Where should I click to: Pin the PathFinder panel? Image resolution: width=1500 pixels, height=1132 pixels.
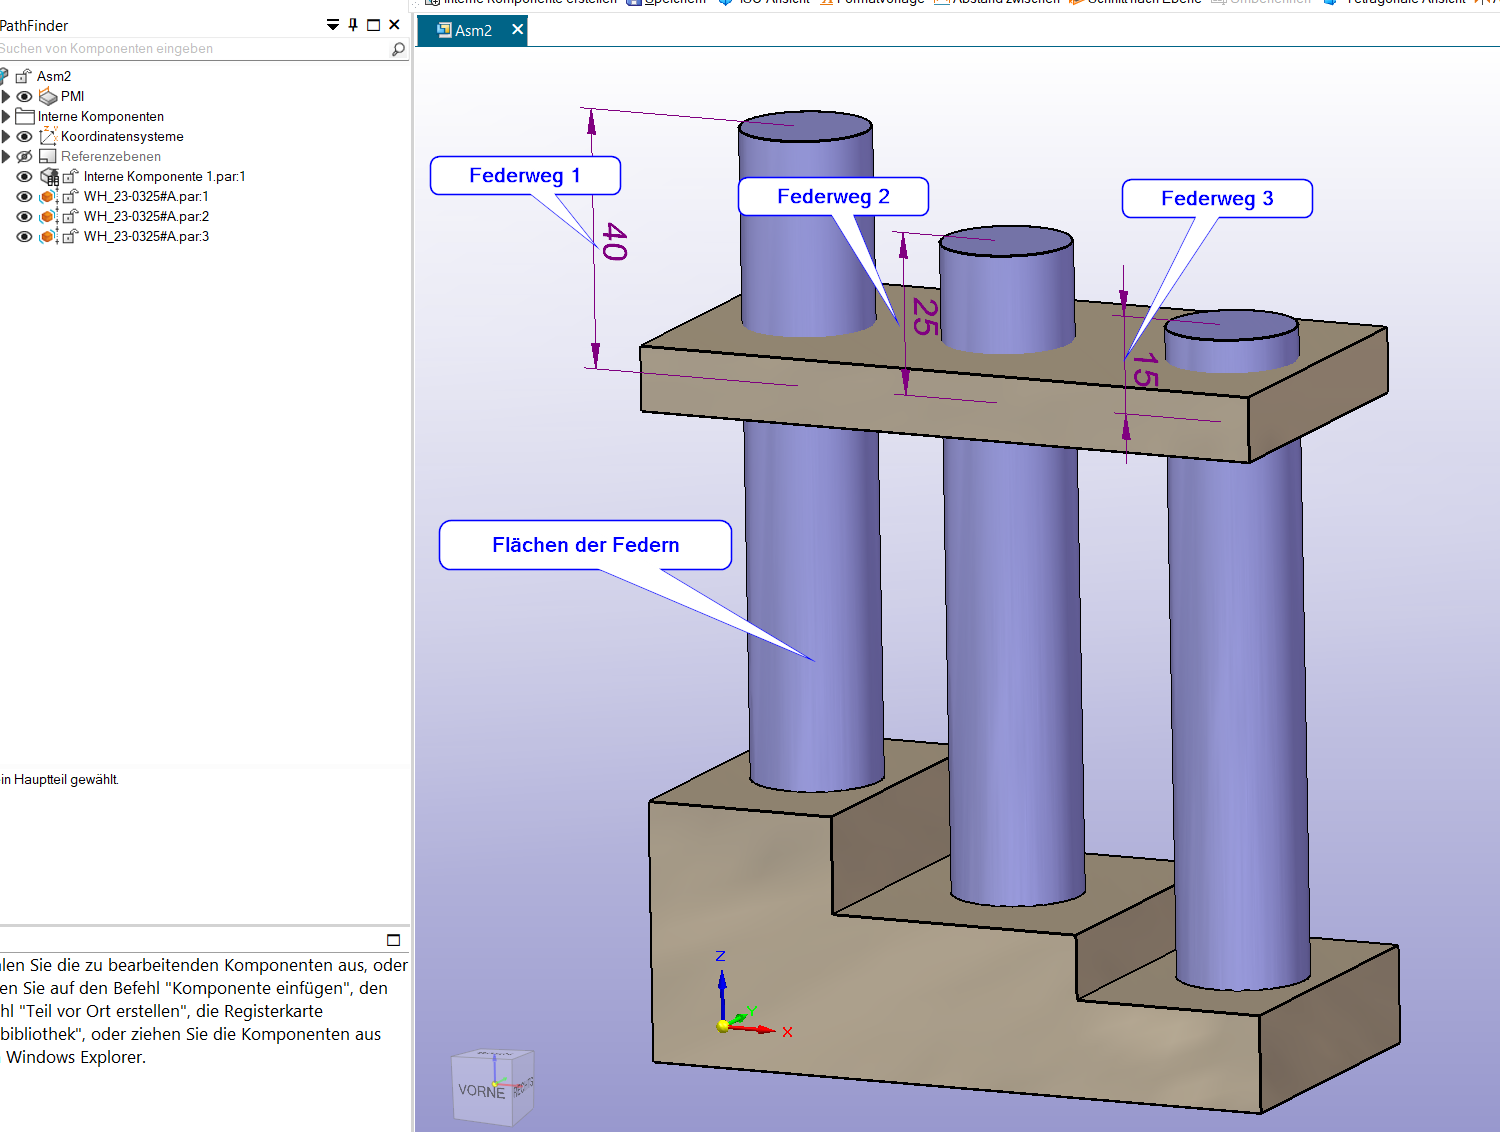point(353,25)
